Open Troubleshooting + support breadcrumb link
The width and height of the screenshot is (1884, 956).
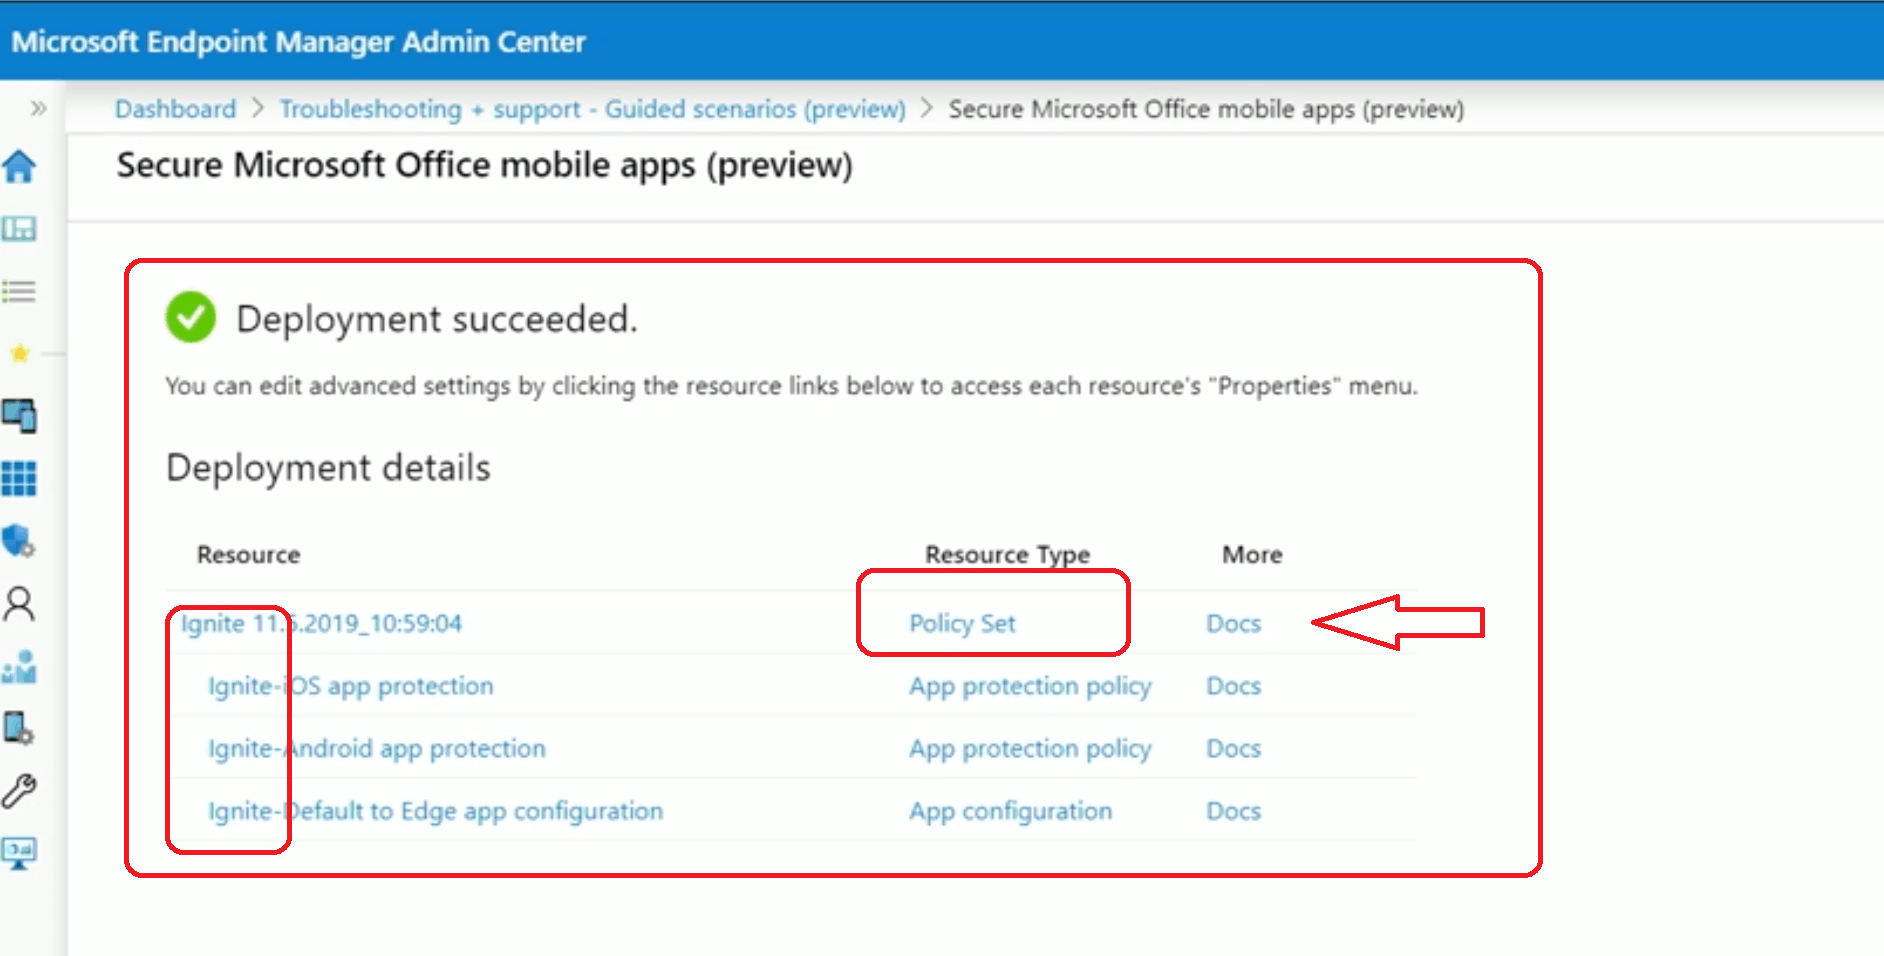[x=592, y=109]
